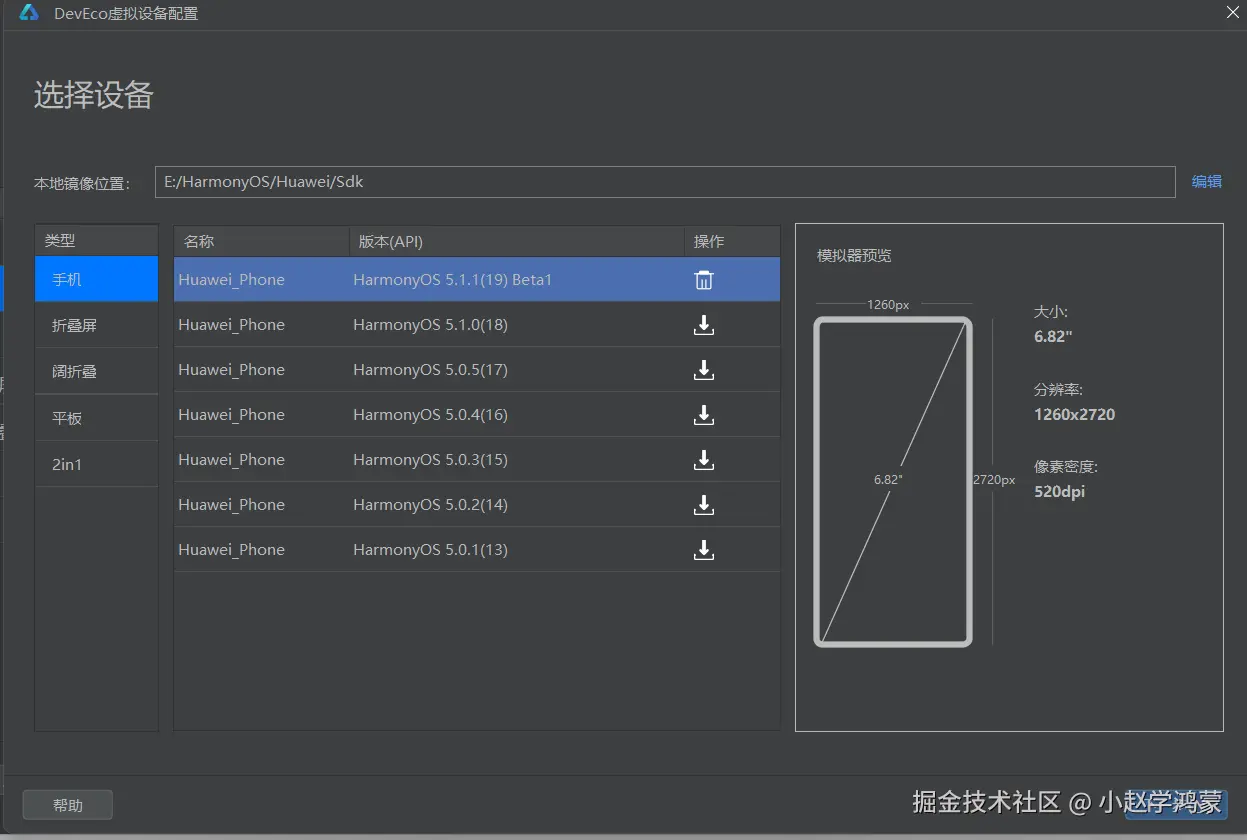Select the 折叠屏 device type
1247x840 pixels.
coord(97,325)
